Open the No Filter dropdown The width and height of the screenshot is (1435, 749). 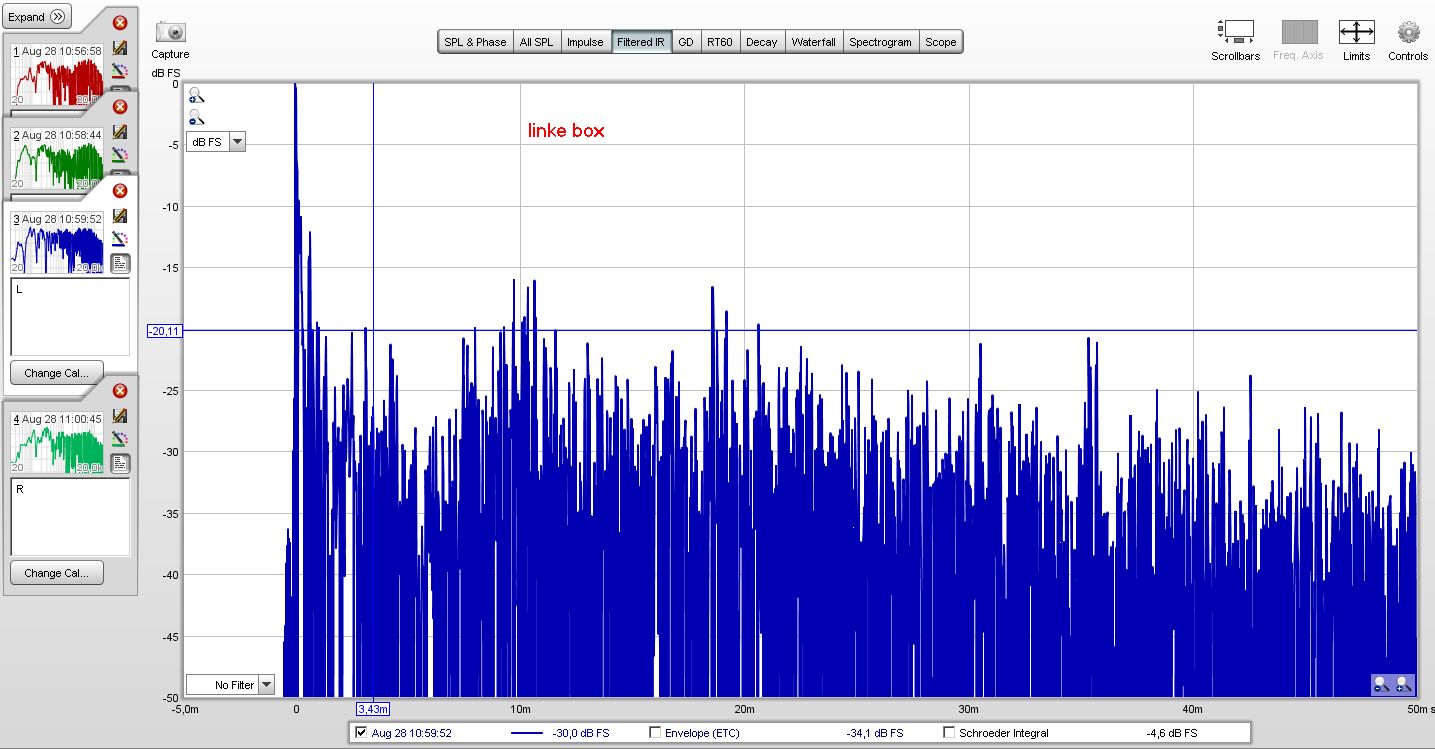[x=231, y=685]
